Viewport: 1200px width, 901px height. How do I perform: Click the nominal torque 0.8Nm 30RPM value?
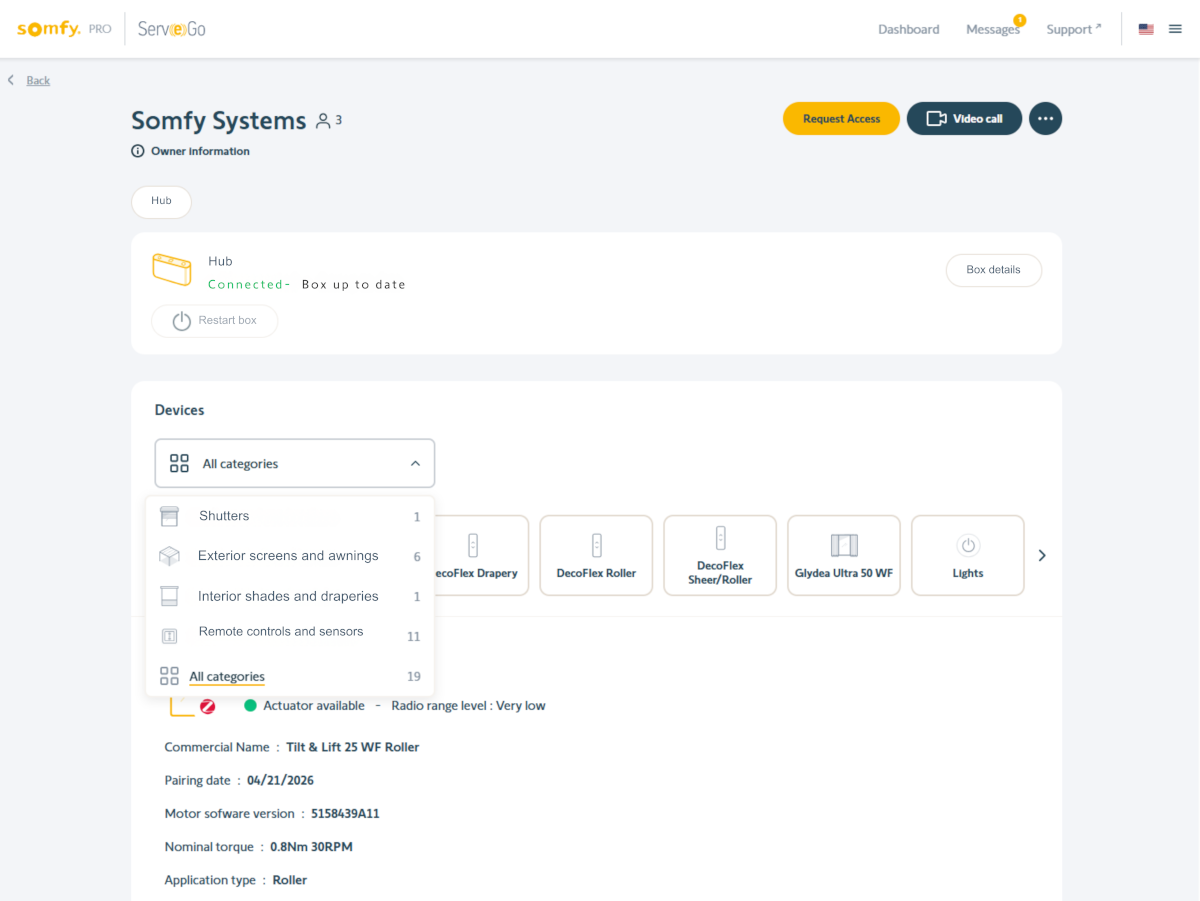pos(311,847)
